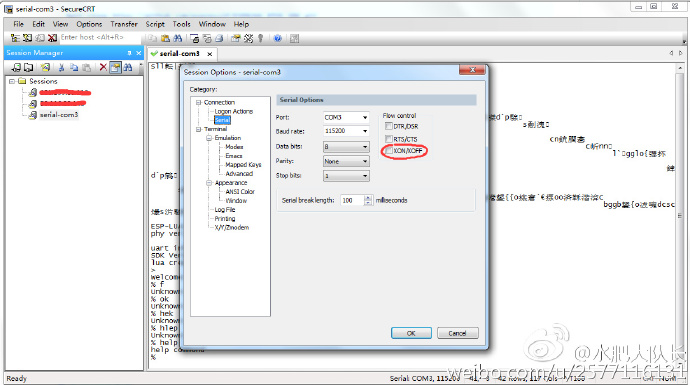Click the Public Key Assistant key icon
The image size is (690, 385).
pos(261,39)
